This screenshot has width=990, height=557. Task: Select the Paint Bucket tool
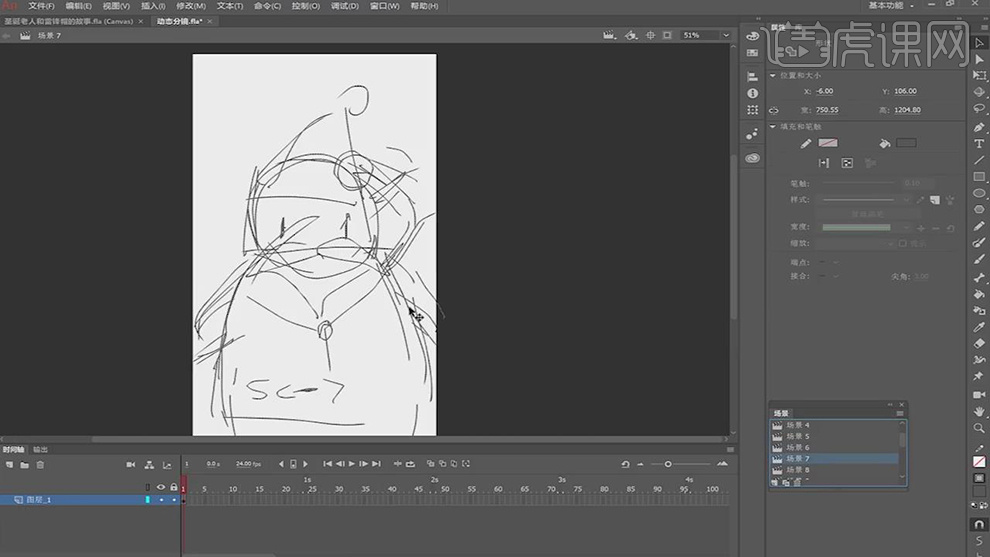(x=979, y=294)
